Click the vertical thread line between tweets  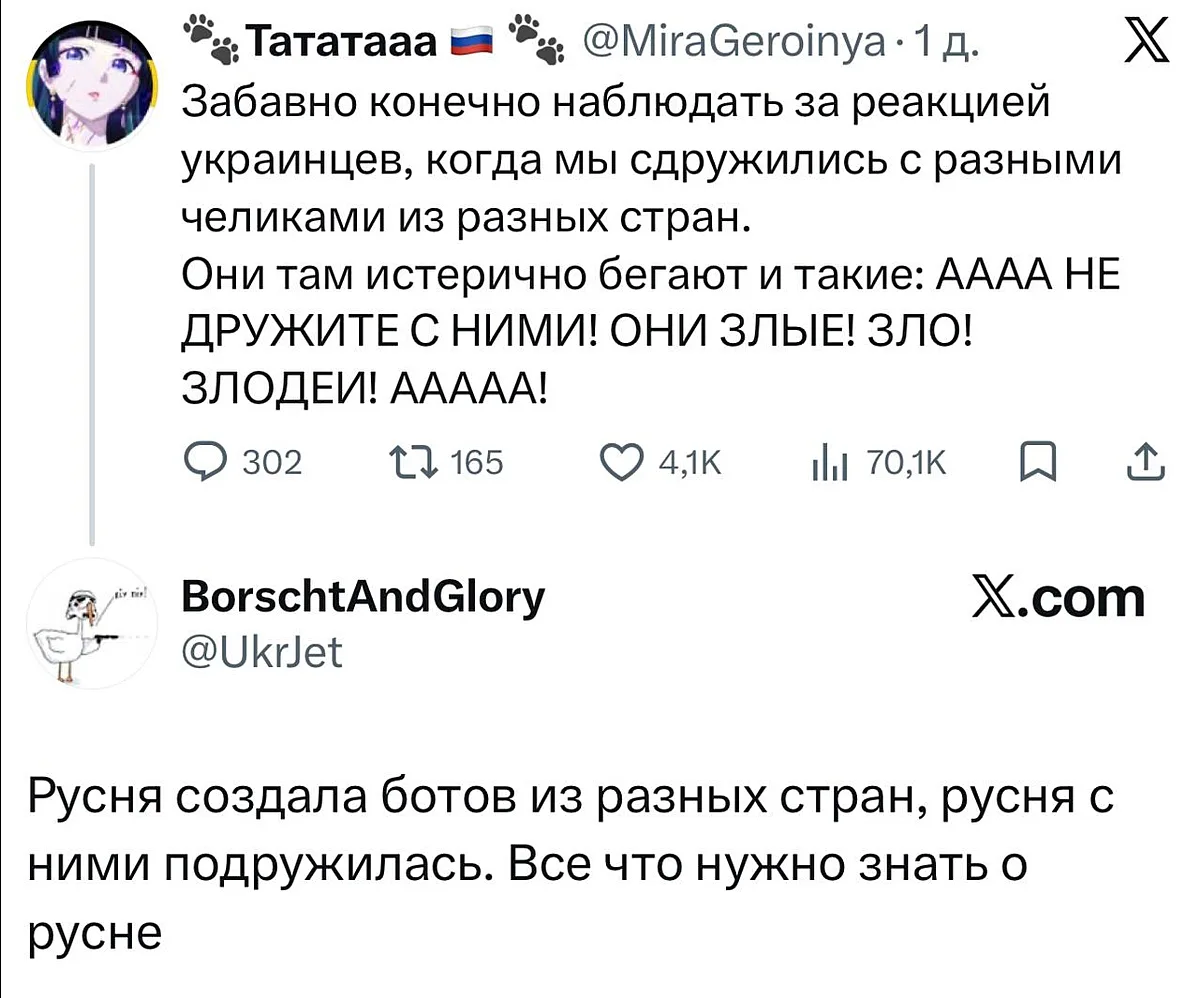pos(92,350)
